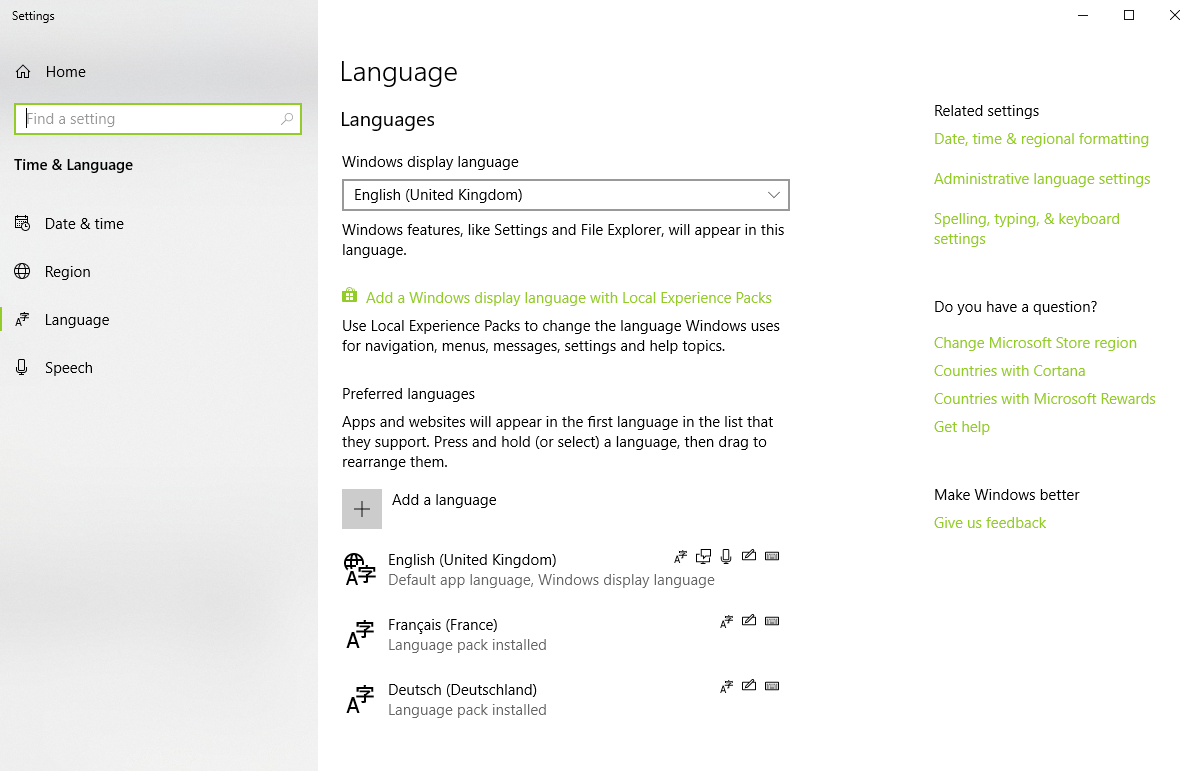
Task: Click the Français (France) language icon
Action: point(360,635)
